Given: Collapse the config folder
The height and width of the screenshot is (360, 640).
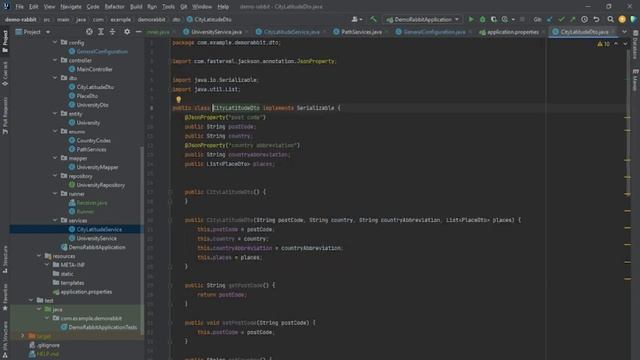Looking at the screenshot, I should point(55,42).
